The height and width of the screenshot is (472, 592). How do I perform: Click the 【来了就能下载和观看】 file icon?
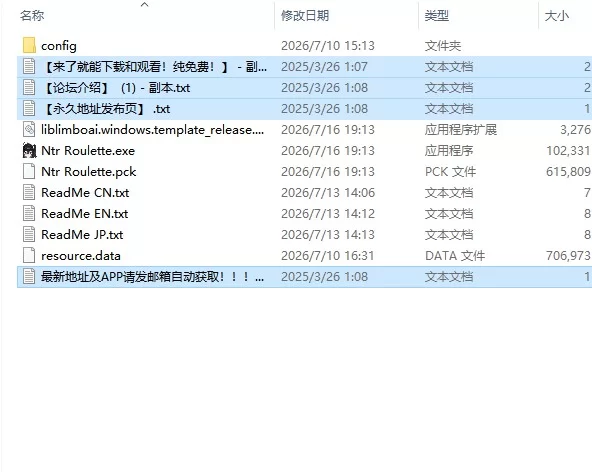(x=29, y=67)
